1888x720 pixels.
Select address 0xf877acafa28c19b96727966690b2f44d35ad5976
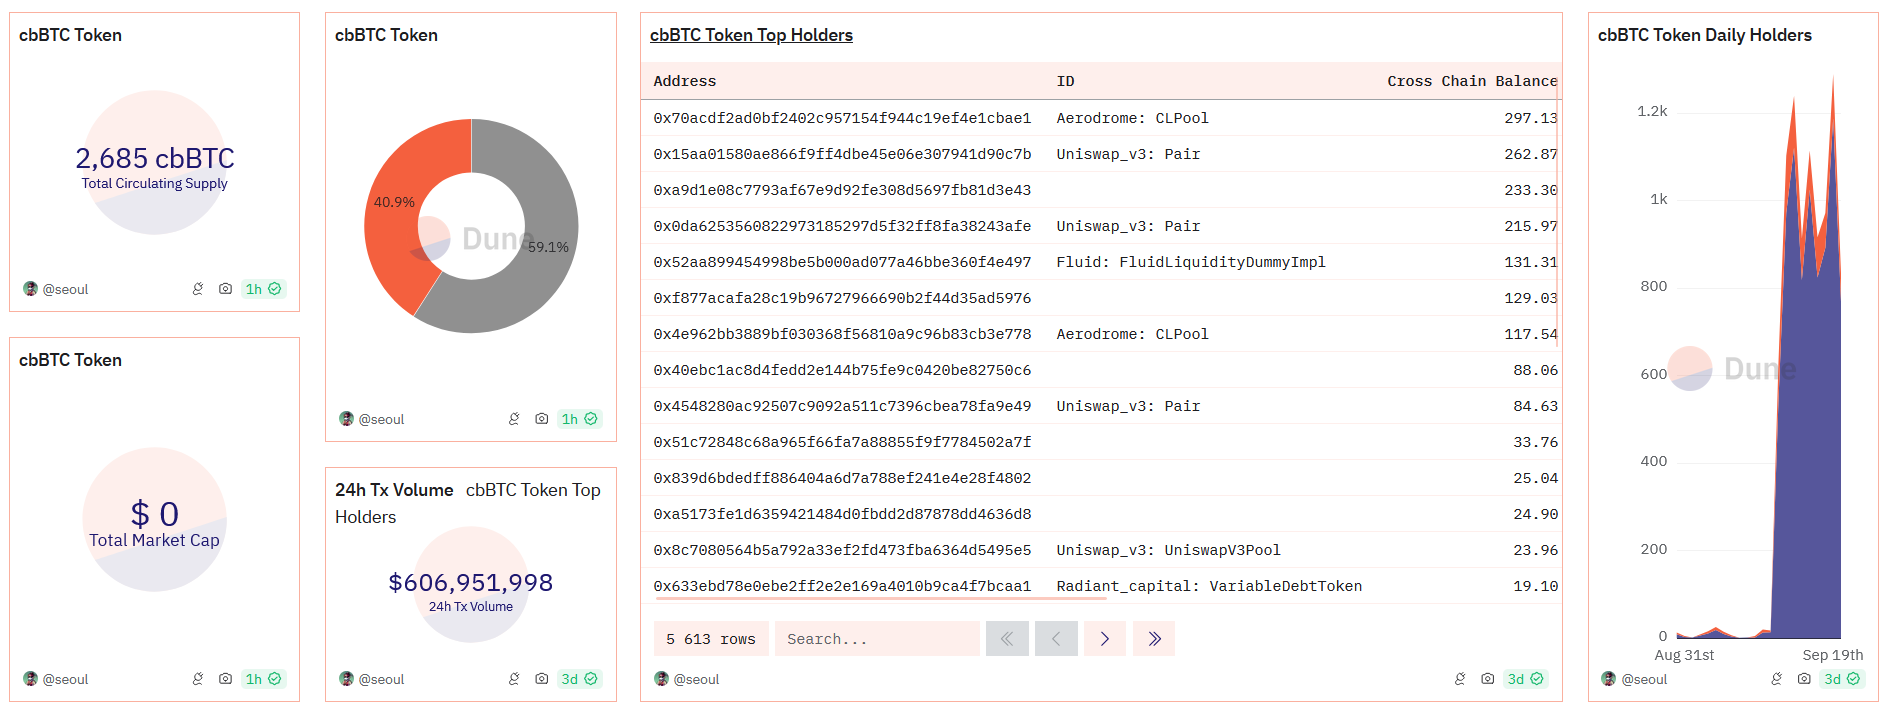click(x=842, y=298)
